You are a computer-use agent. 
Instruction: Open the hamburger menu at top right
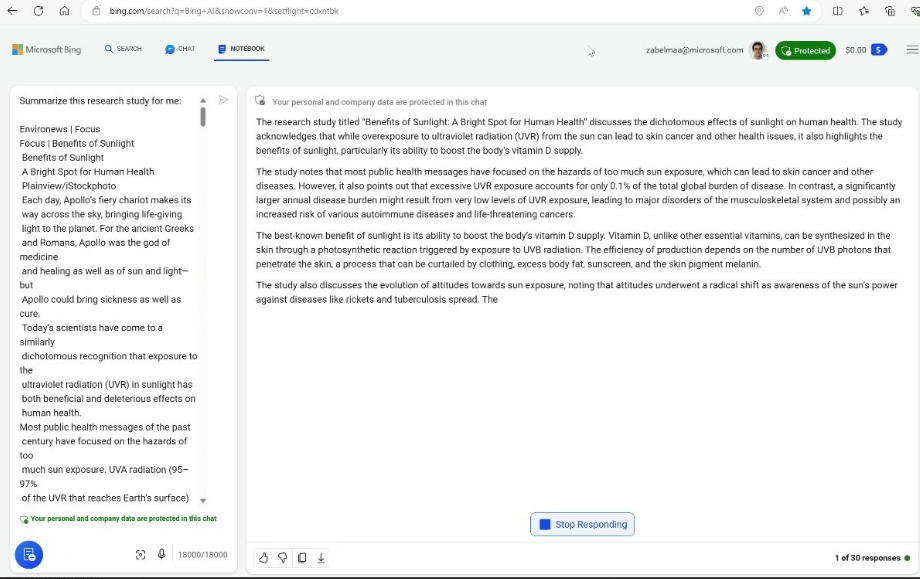911,49
